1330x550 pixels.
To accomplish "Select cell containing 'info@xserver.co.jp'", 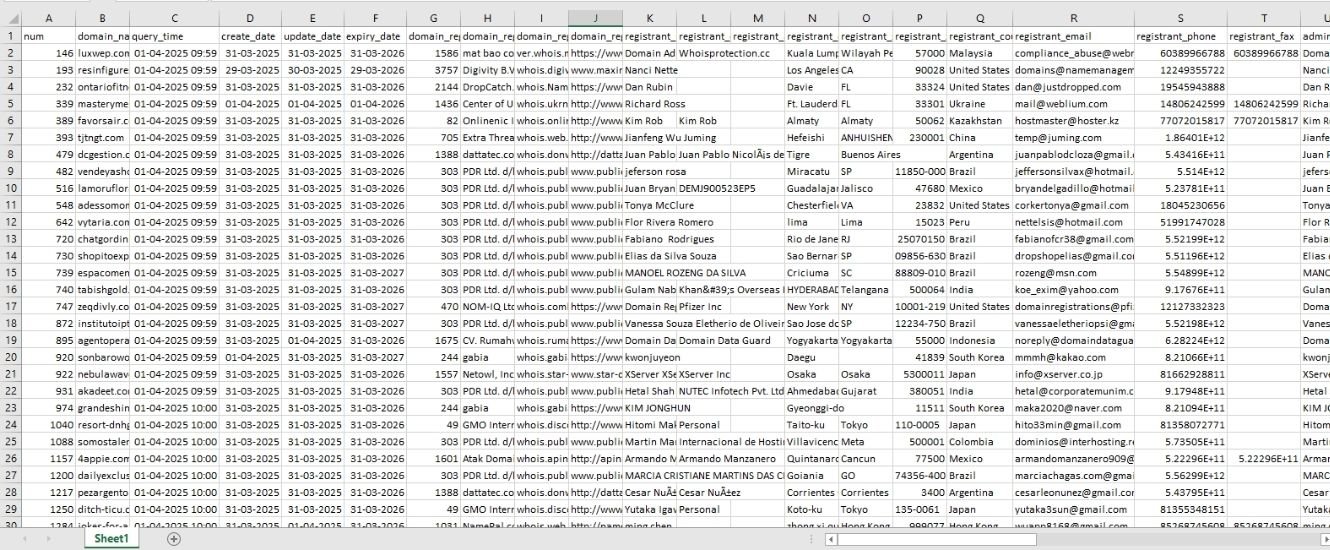I will pyautogui.click(x=1073, y=375).
